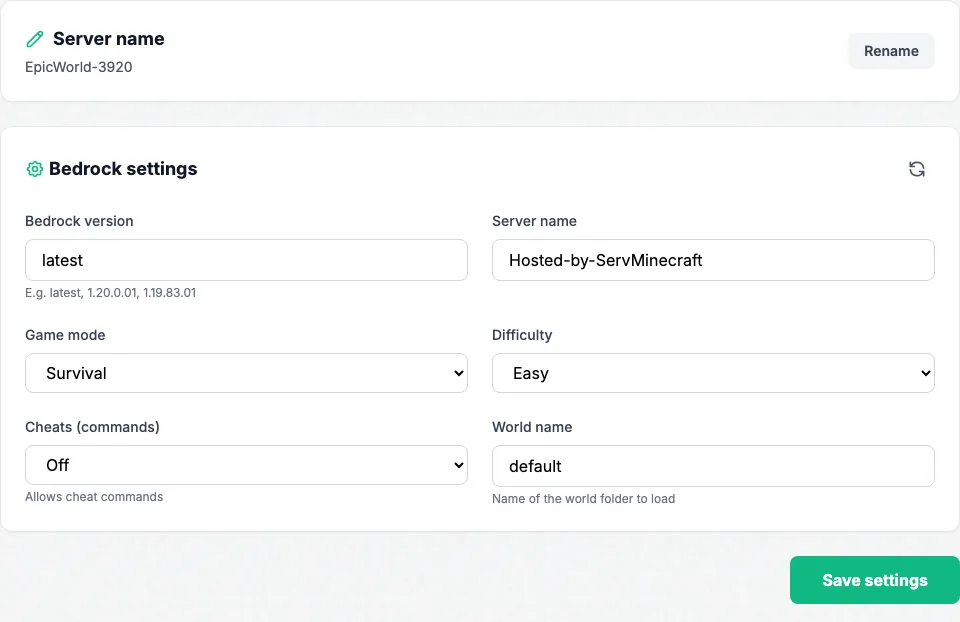Click the refresh icon in Bedrock settings
The image size is (960, 622).
(x=917, y=169)
